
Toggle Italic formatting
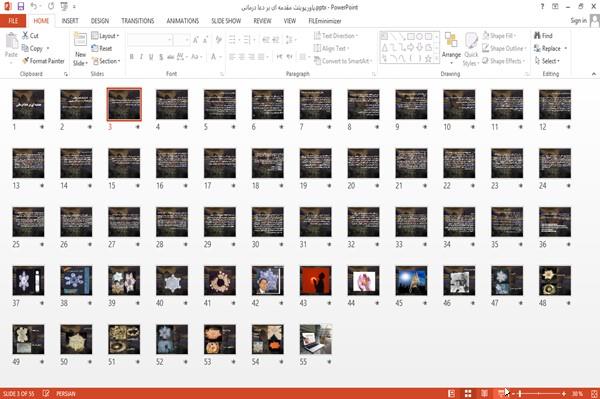141,57
